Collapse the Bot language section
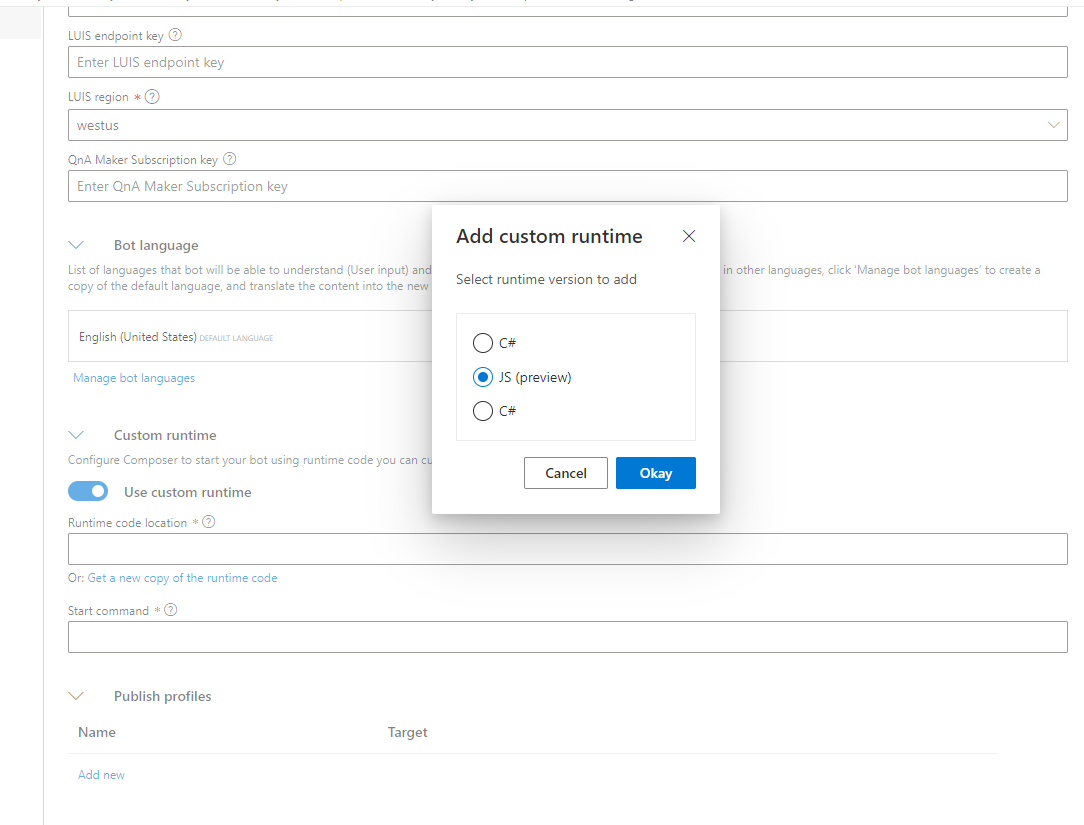Screen dimensions: 1084x825 pos(77,244)
